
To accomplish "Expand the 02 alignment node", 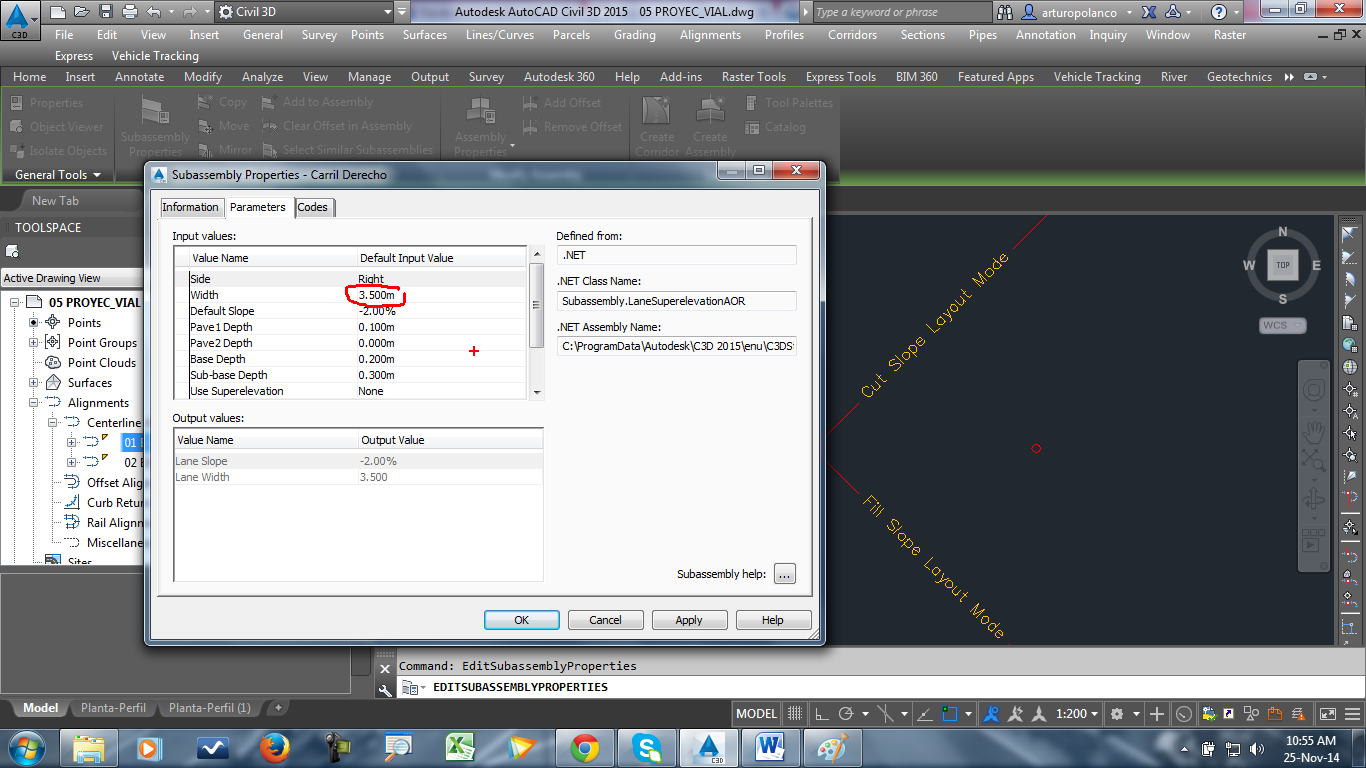I will click(x=71, y=463).
